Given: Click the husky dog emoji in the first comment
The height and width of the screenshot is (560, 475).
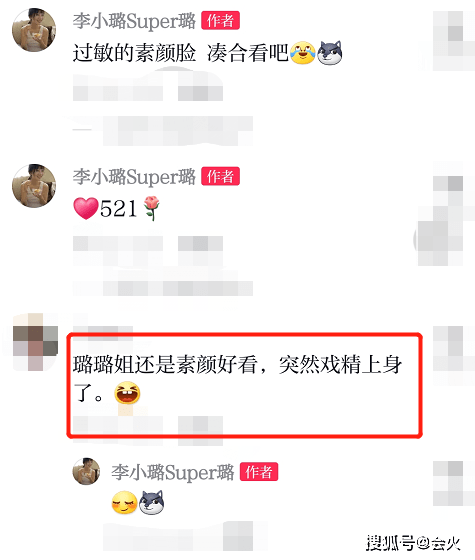Looking at the screenshot, I should (330, 53).
